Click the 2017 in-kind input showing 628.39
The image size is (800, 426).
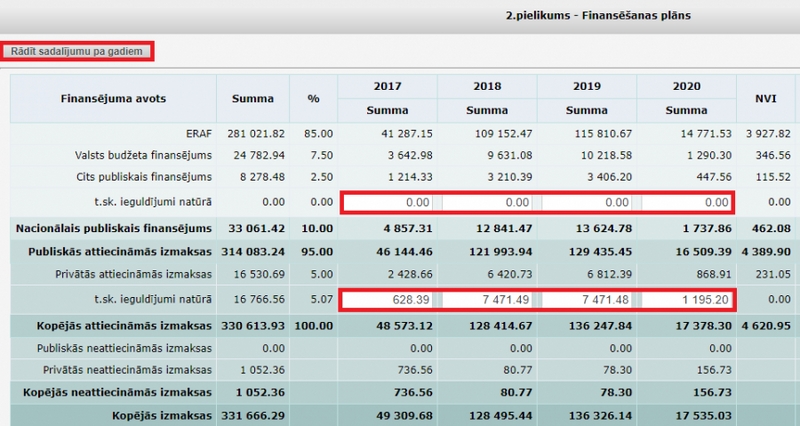[389, 300]
